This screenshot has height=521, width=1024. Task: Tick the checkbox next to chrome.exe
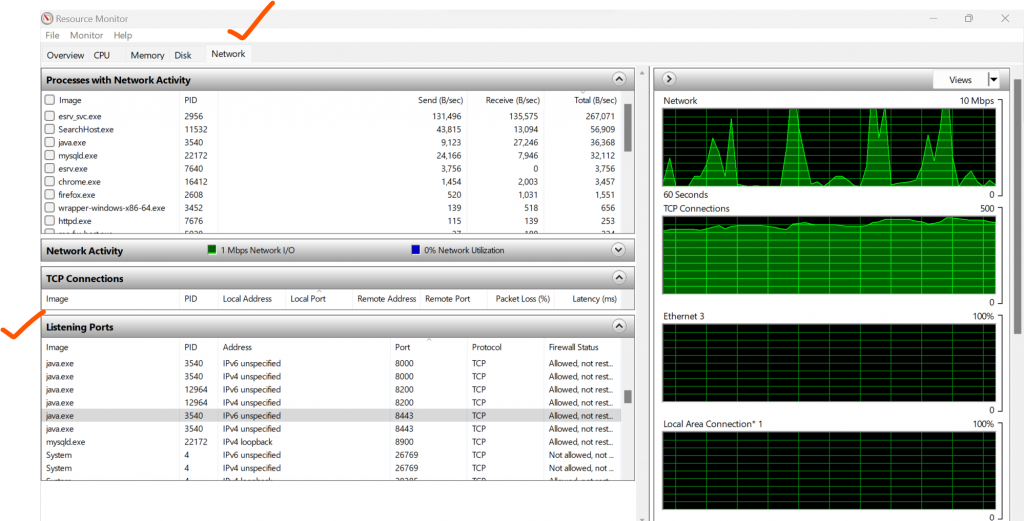tap(50, 182)
